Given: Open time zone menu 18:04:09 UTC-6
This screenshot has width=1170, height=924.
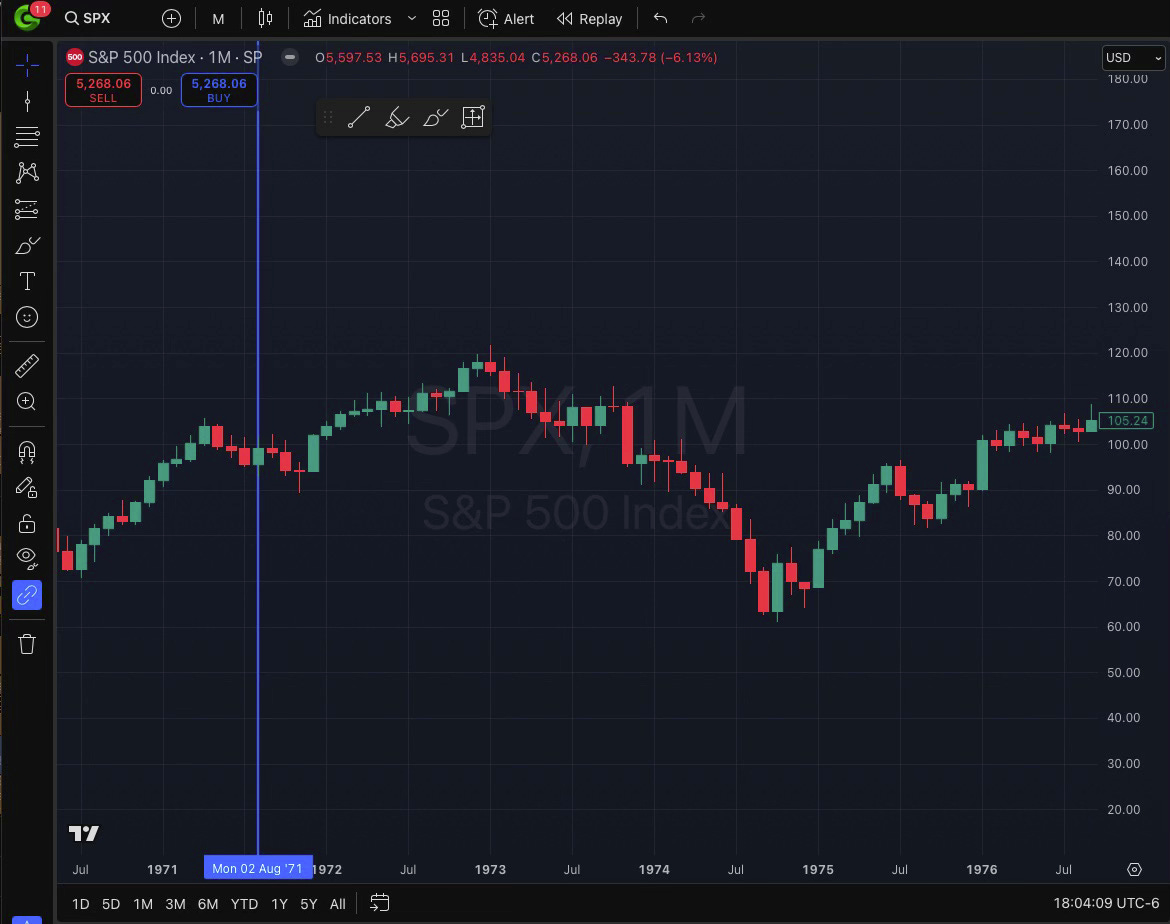Looking at the screenshot, I should coord(1106,903).
